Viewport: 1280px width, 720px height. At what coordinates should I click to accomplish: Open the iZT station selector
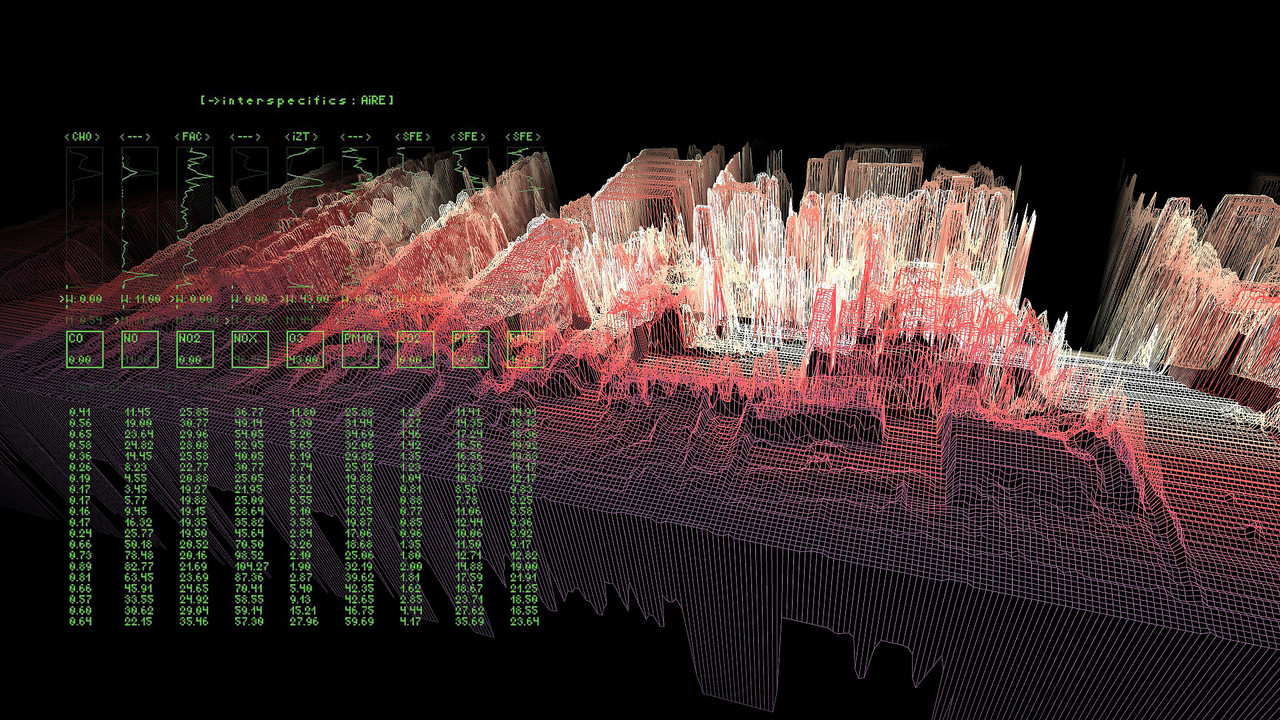tap(302, 136)
